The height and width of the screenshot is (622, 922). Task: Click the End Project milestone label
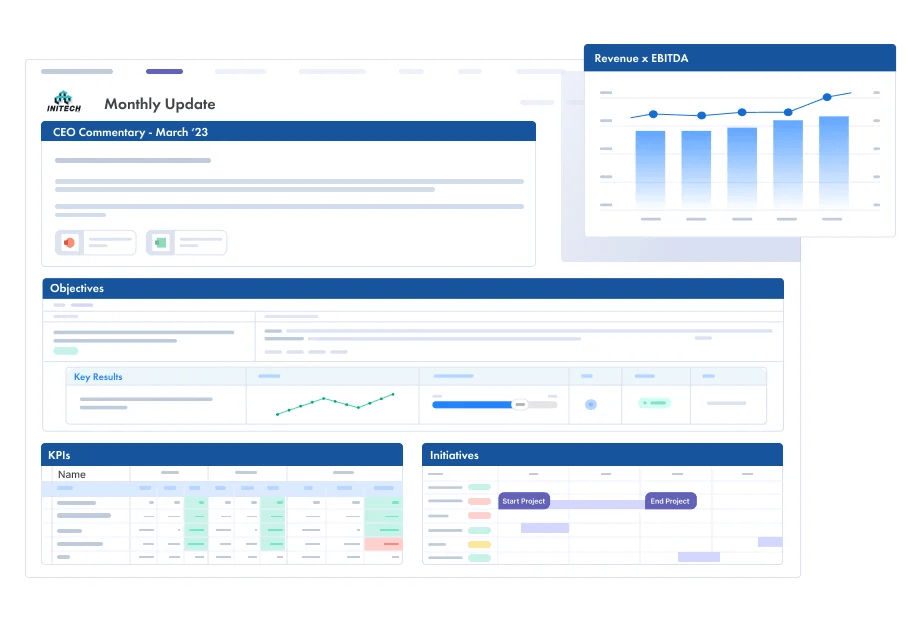pyautogui.click(x=670, y=500)
